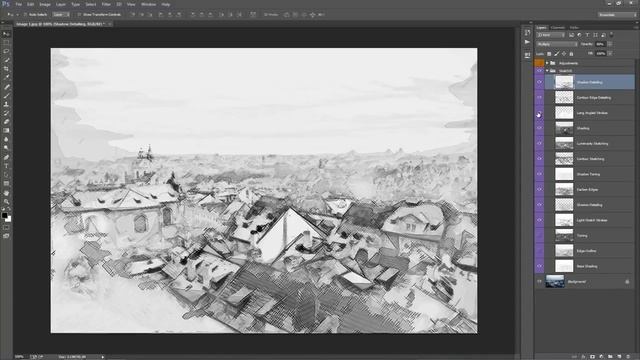Screen dimensions: 640x360
Task: Select the Horizontal Type tool
Action: pos(6,166)
